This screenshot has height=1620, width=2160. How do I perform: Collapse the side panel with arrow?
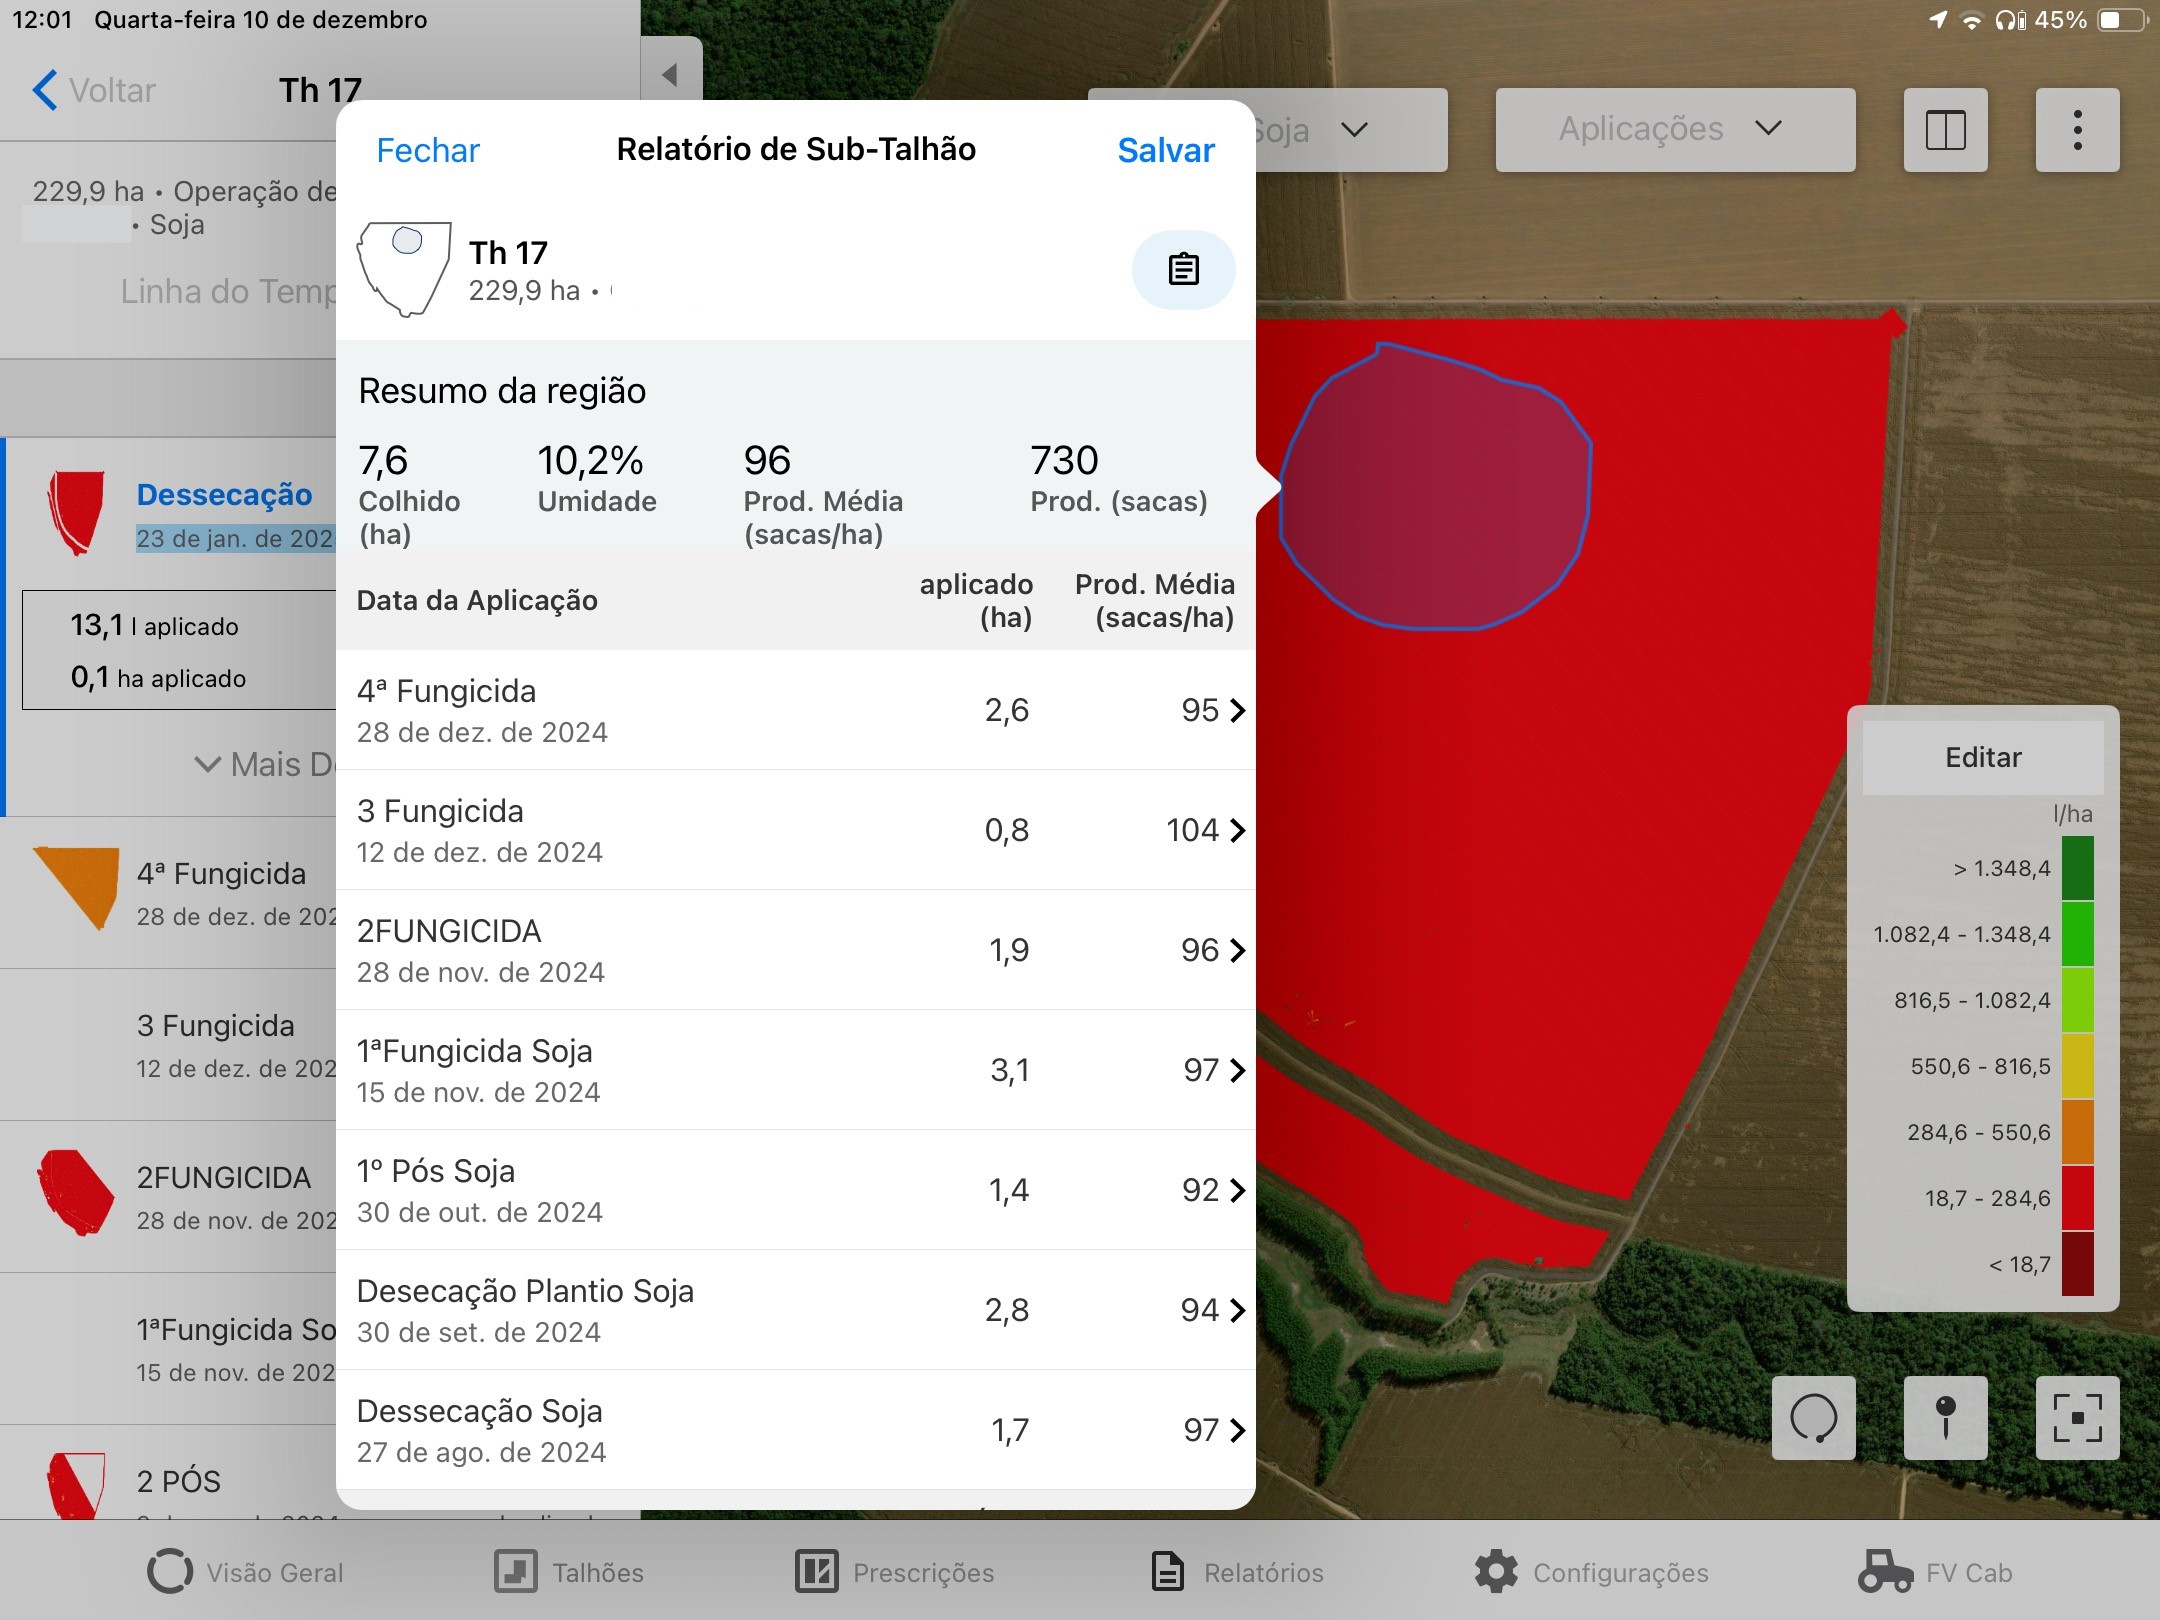670,74
